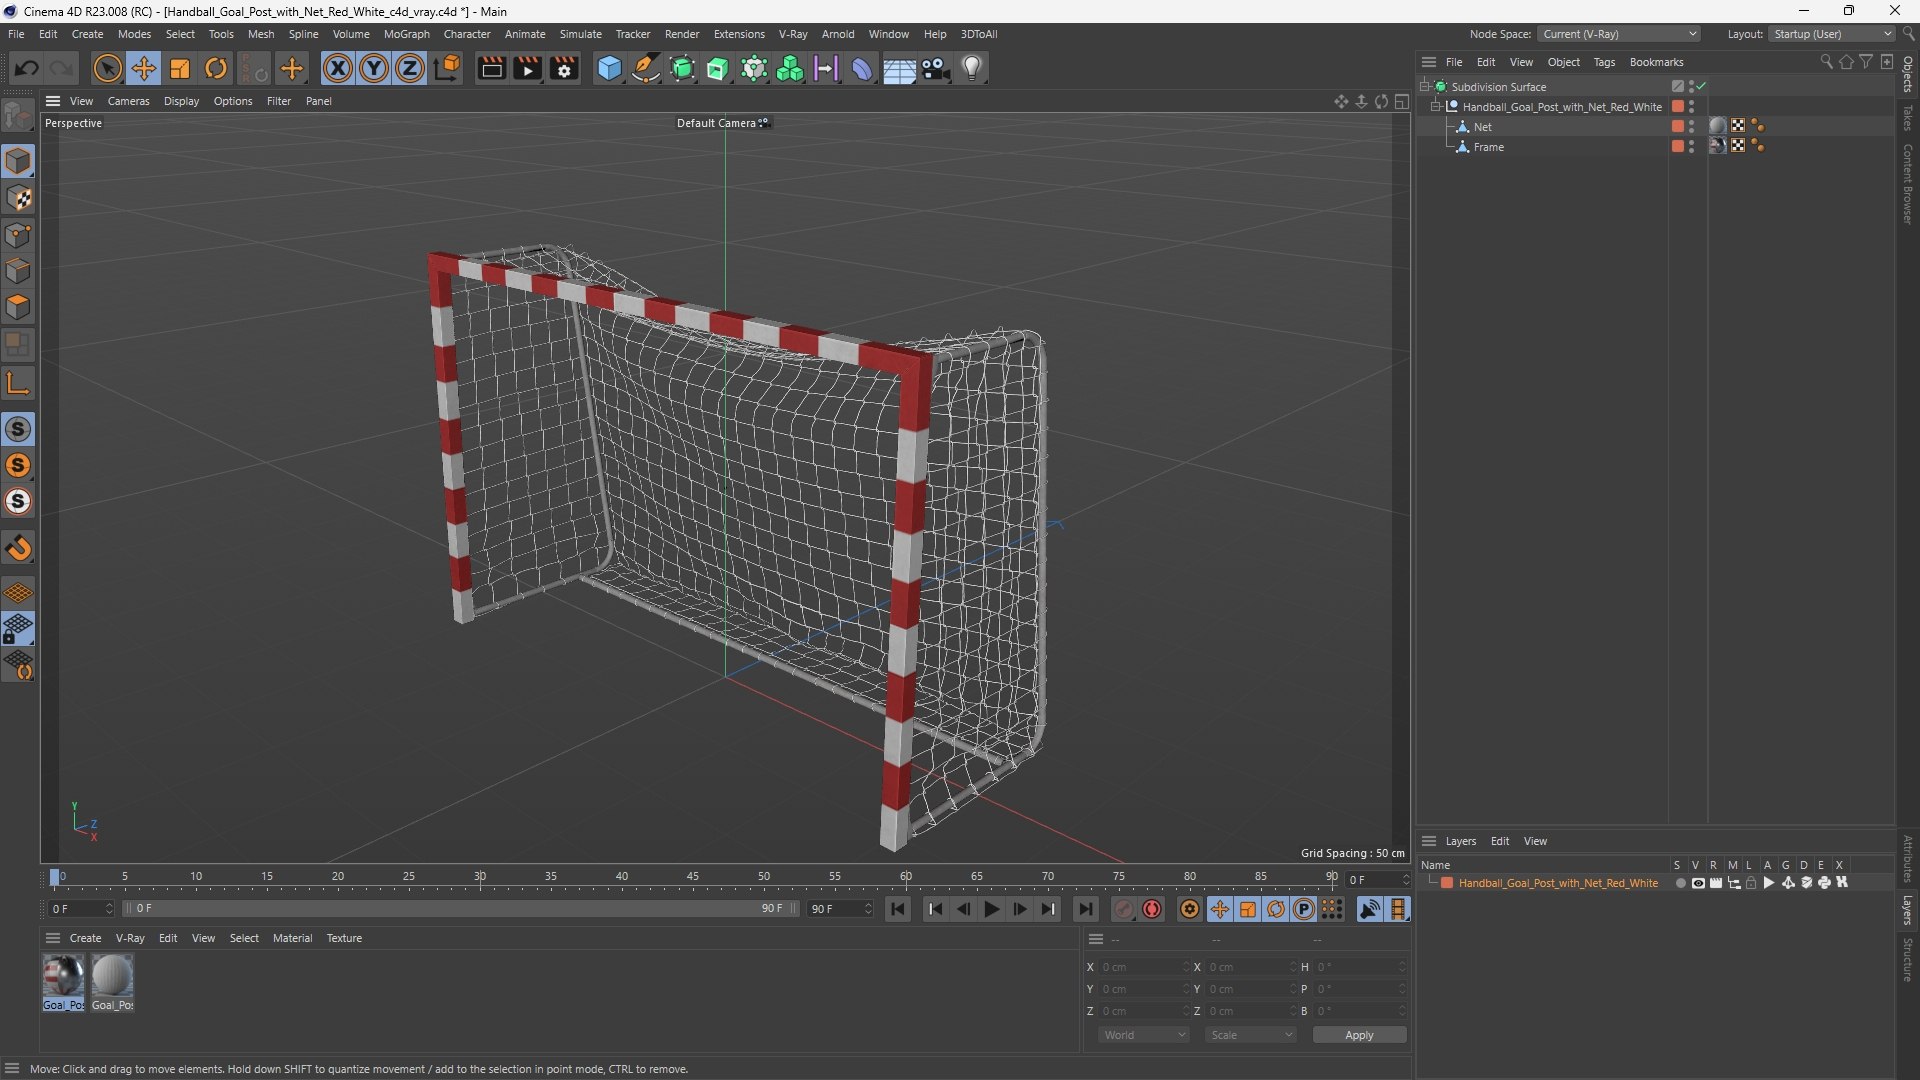Open the MoGraph menu

click(406, 34)
